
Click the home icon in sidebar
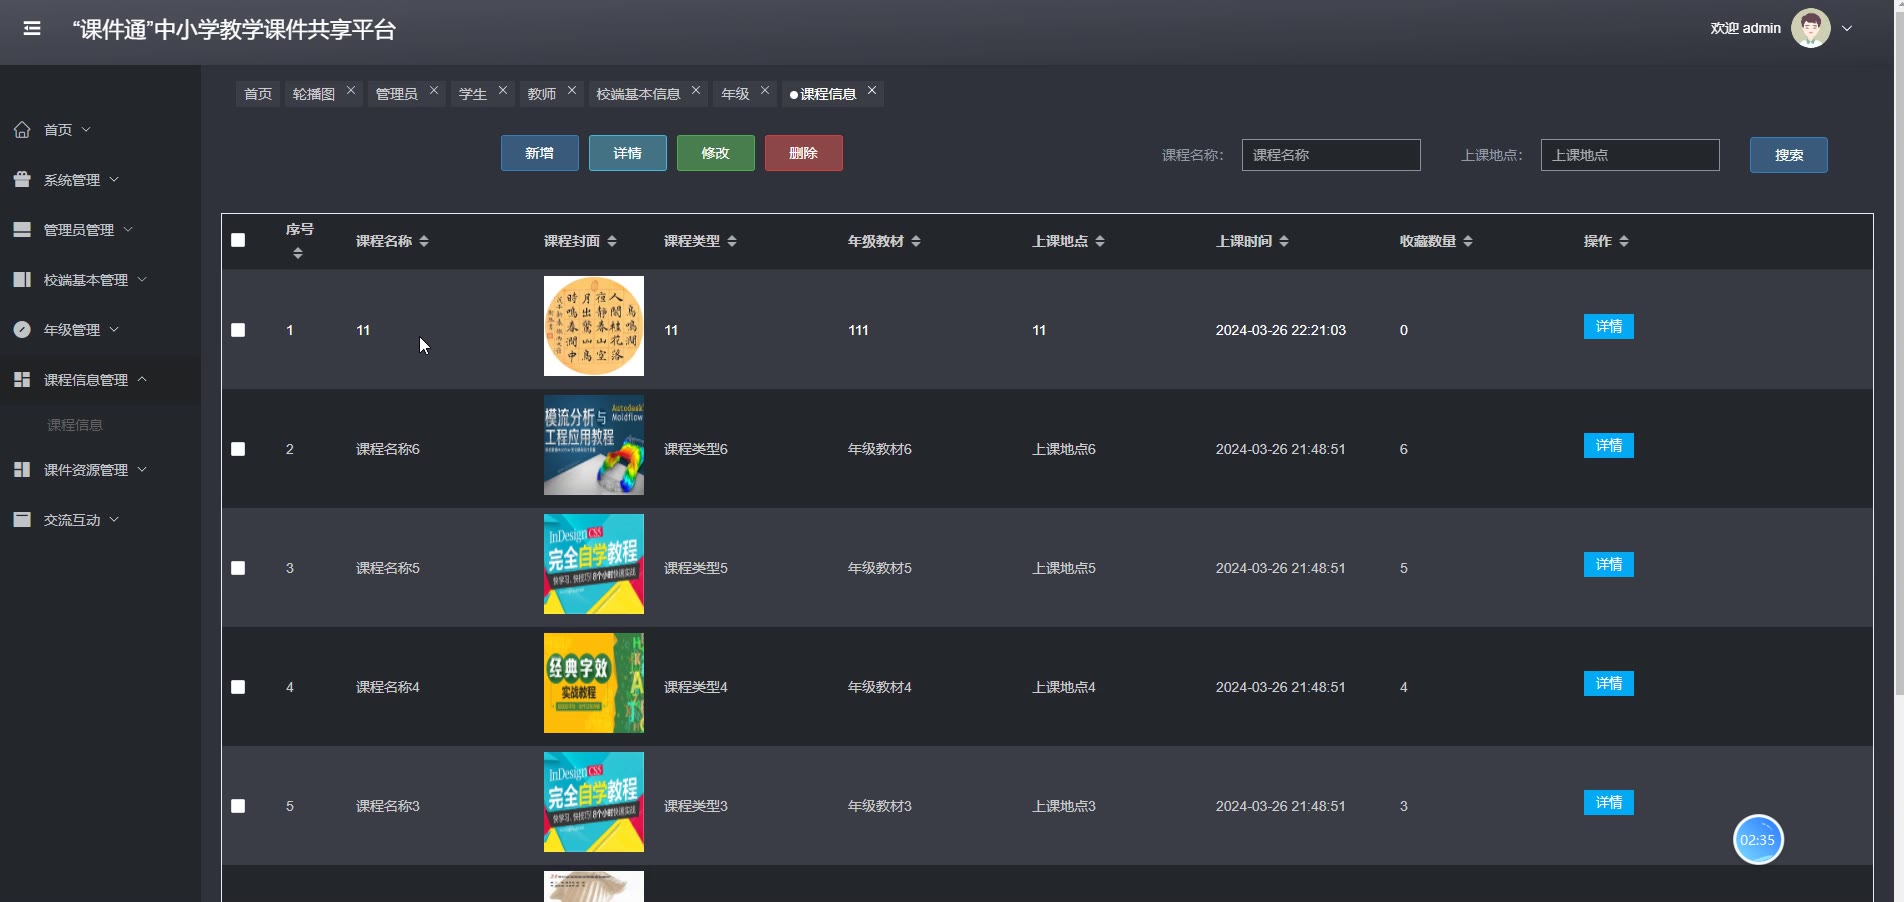pos(22,129)
